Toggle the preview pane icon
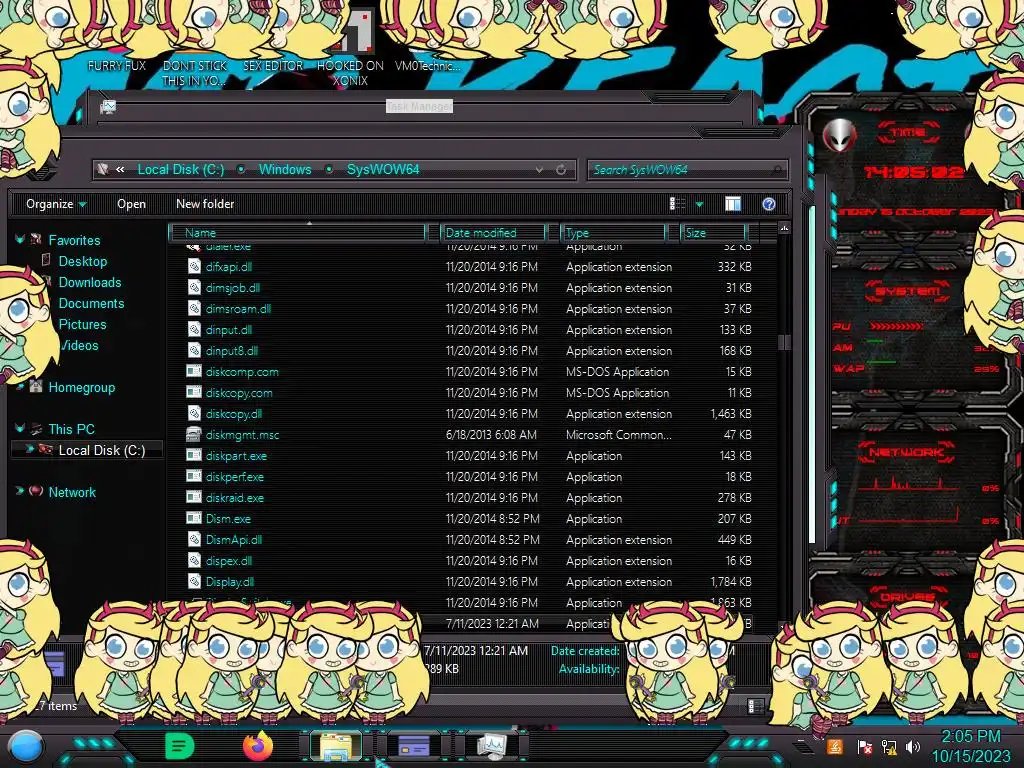This screenshot has width=1024, height=768. click(x=733, y=204)
